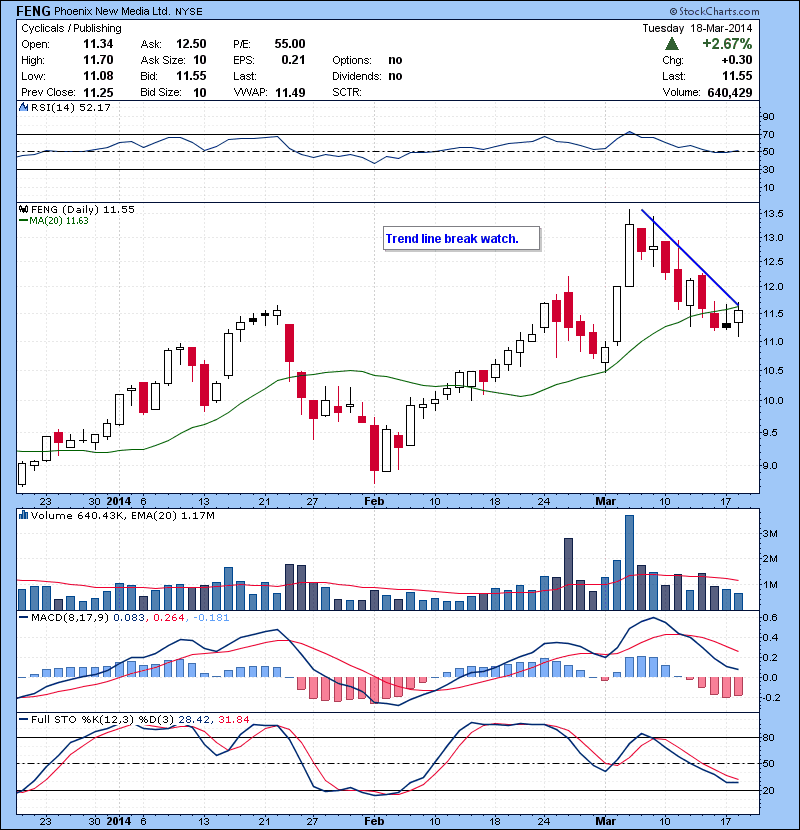
Task: Click the green up-triangle change indicator
Action: 672,43
